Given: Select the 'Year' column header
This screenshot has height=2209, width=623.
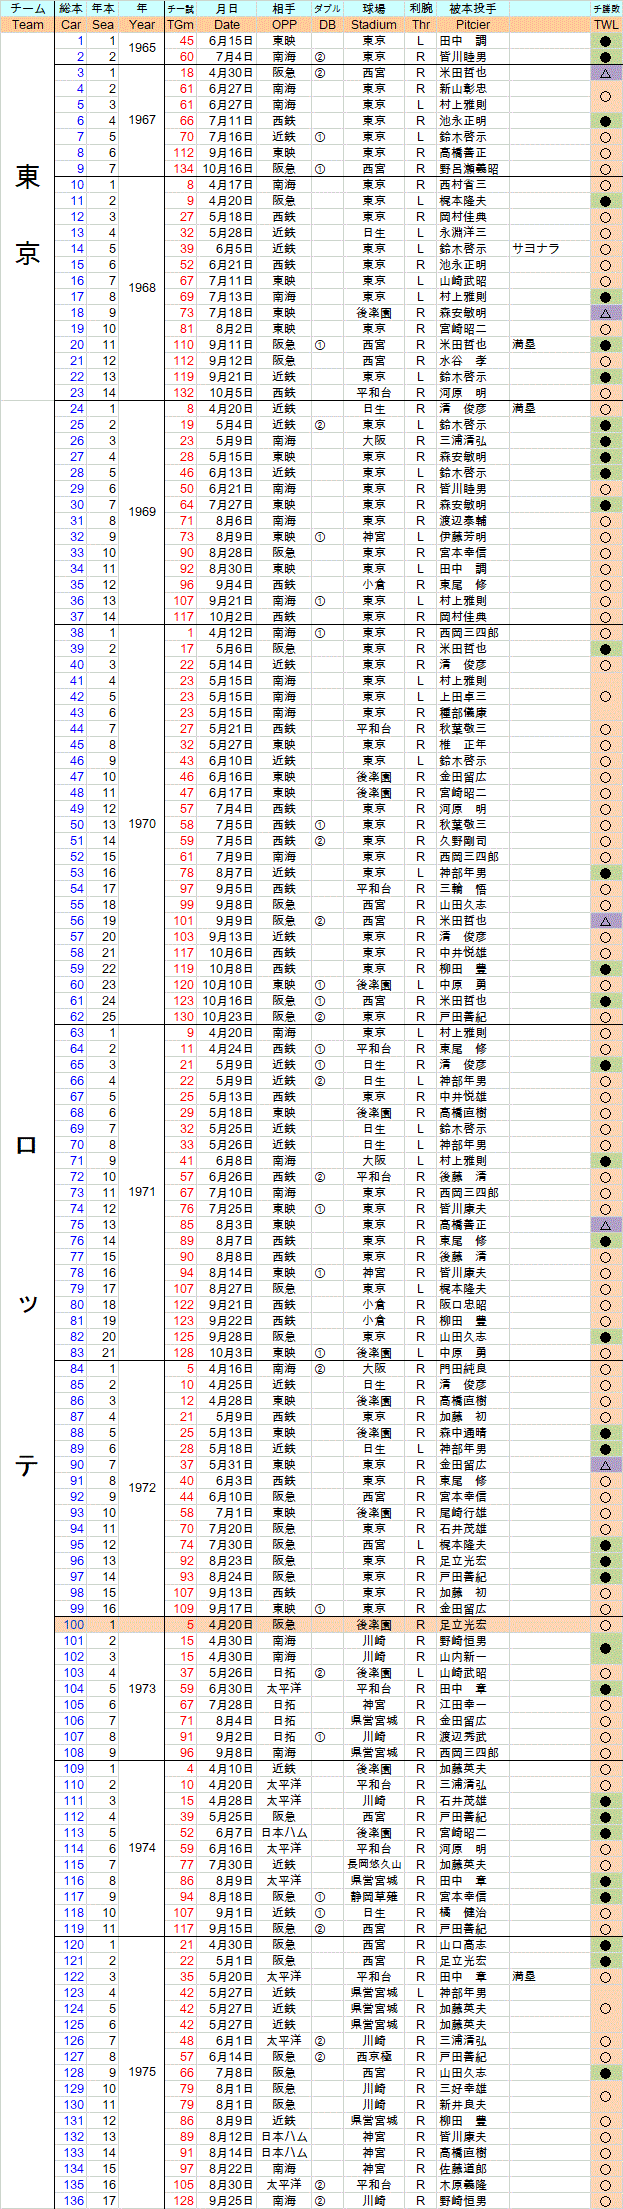Looking at the screenshot, I should click(142, 25).
